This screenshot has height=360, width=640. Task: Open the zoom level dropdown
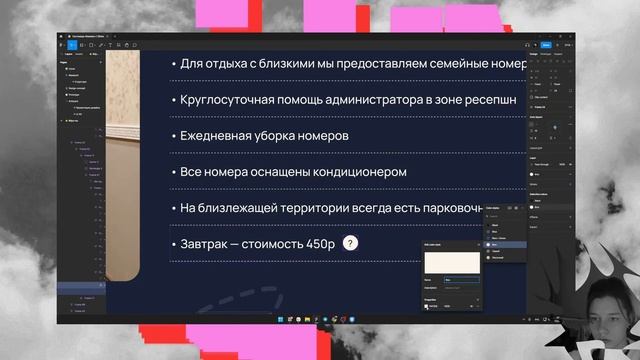569,44
